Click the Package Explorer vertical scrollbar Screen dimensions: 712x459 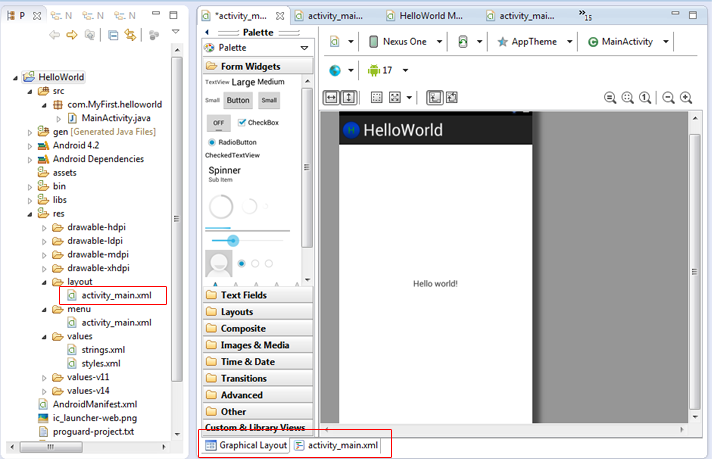[x=177, y=218]
